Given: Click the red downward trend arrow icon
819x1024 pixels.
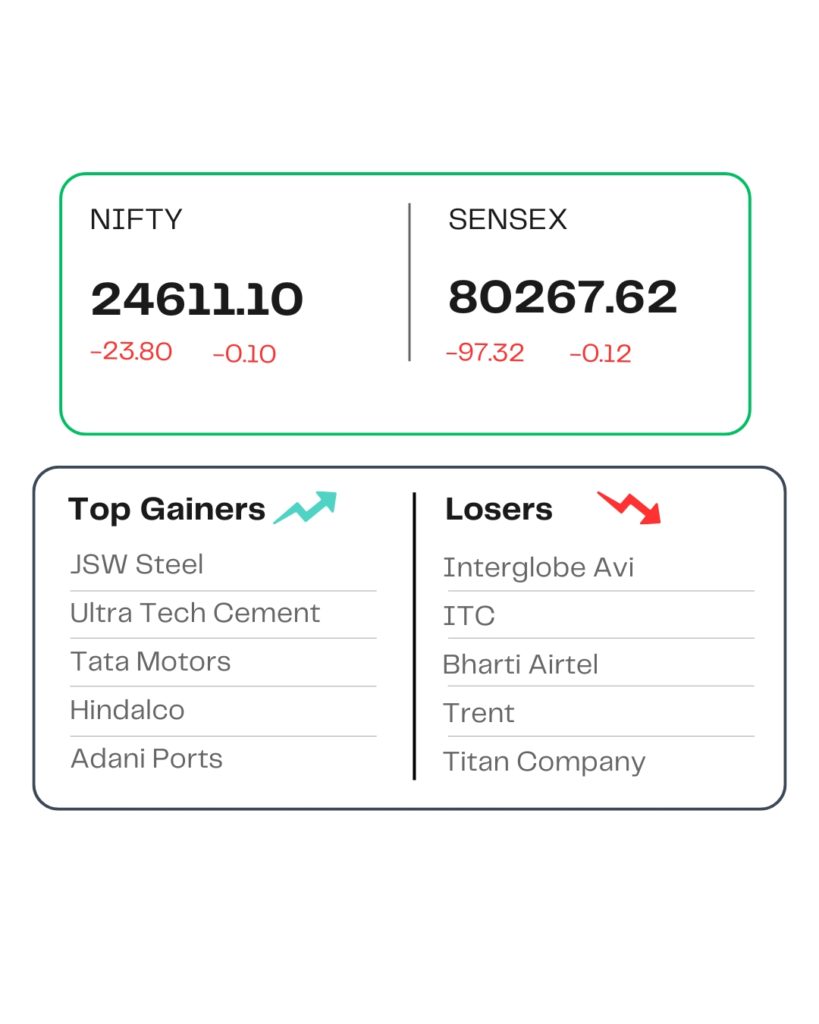Looking at the screenshot, I should point(629,507).
